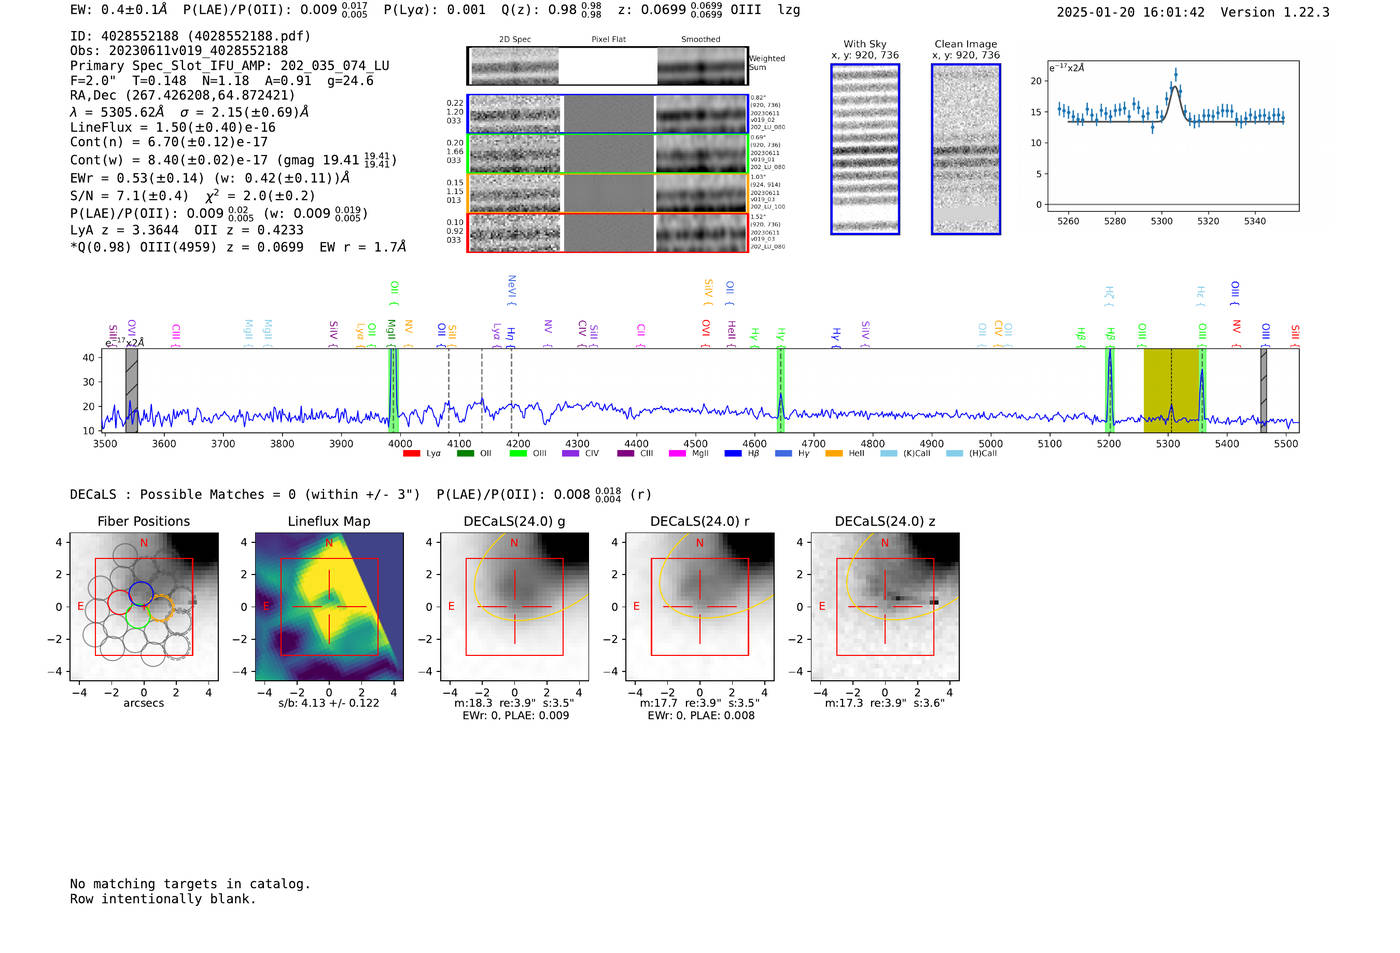Viewport: 1400px width, 953px height.
Task: View the With Sky cutout image
Action: tap(865, 149)
